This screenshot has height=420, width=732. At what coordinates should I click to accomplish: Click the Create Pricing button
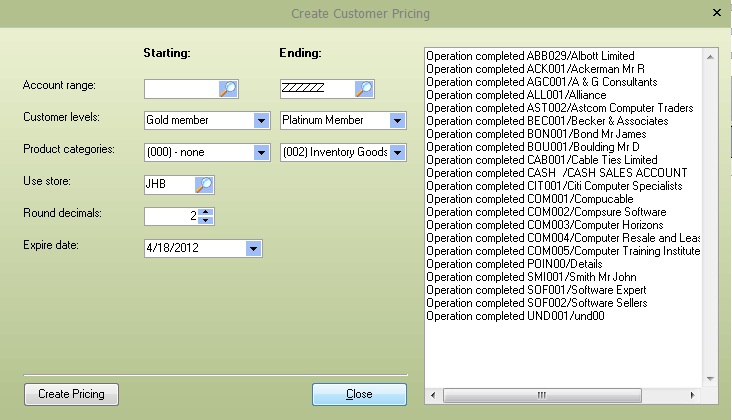point(71,394)
